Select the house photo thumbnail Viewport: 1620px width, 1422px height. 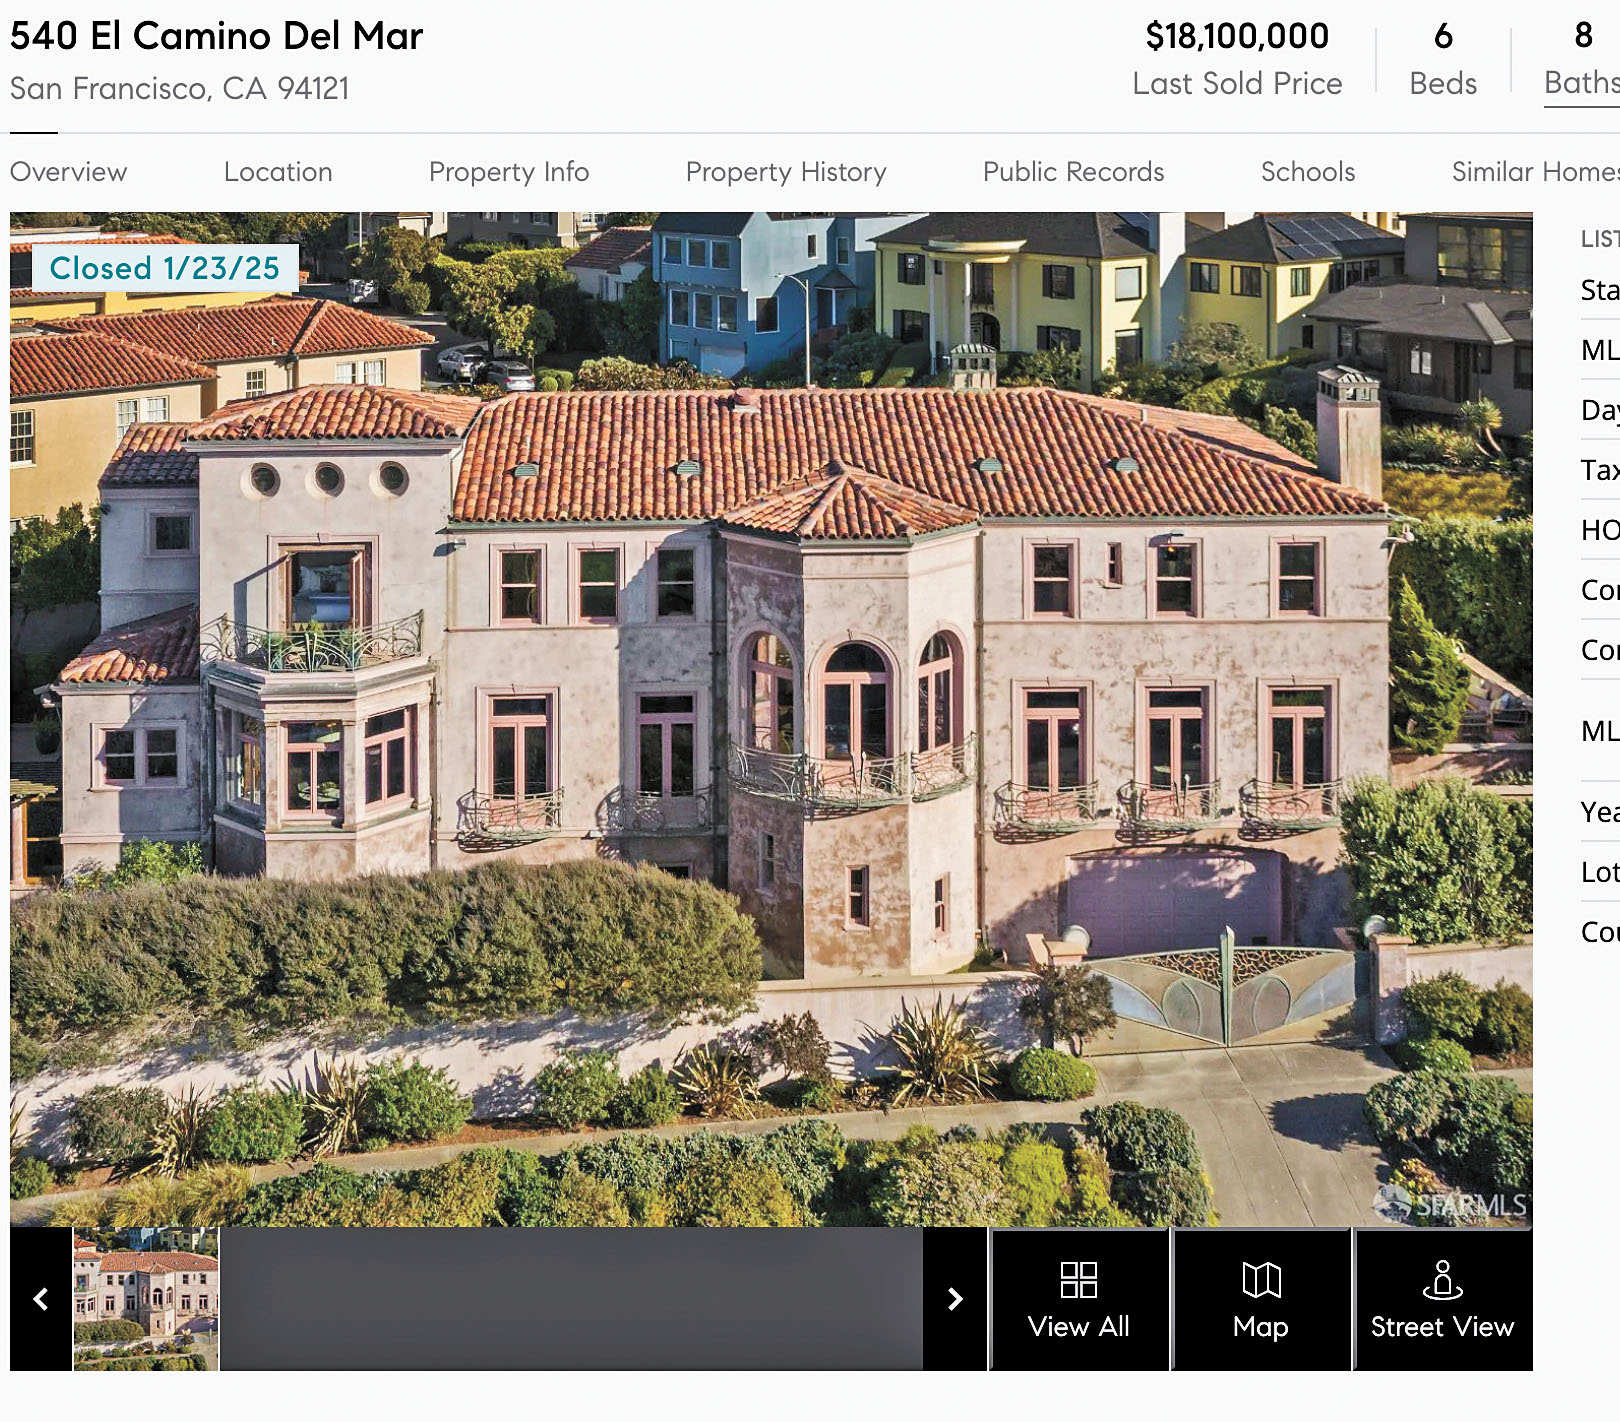click(x=146, y=1299)
